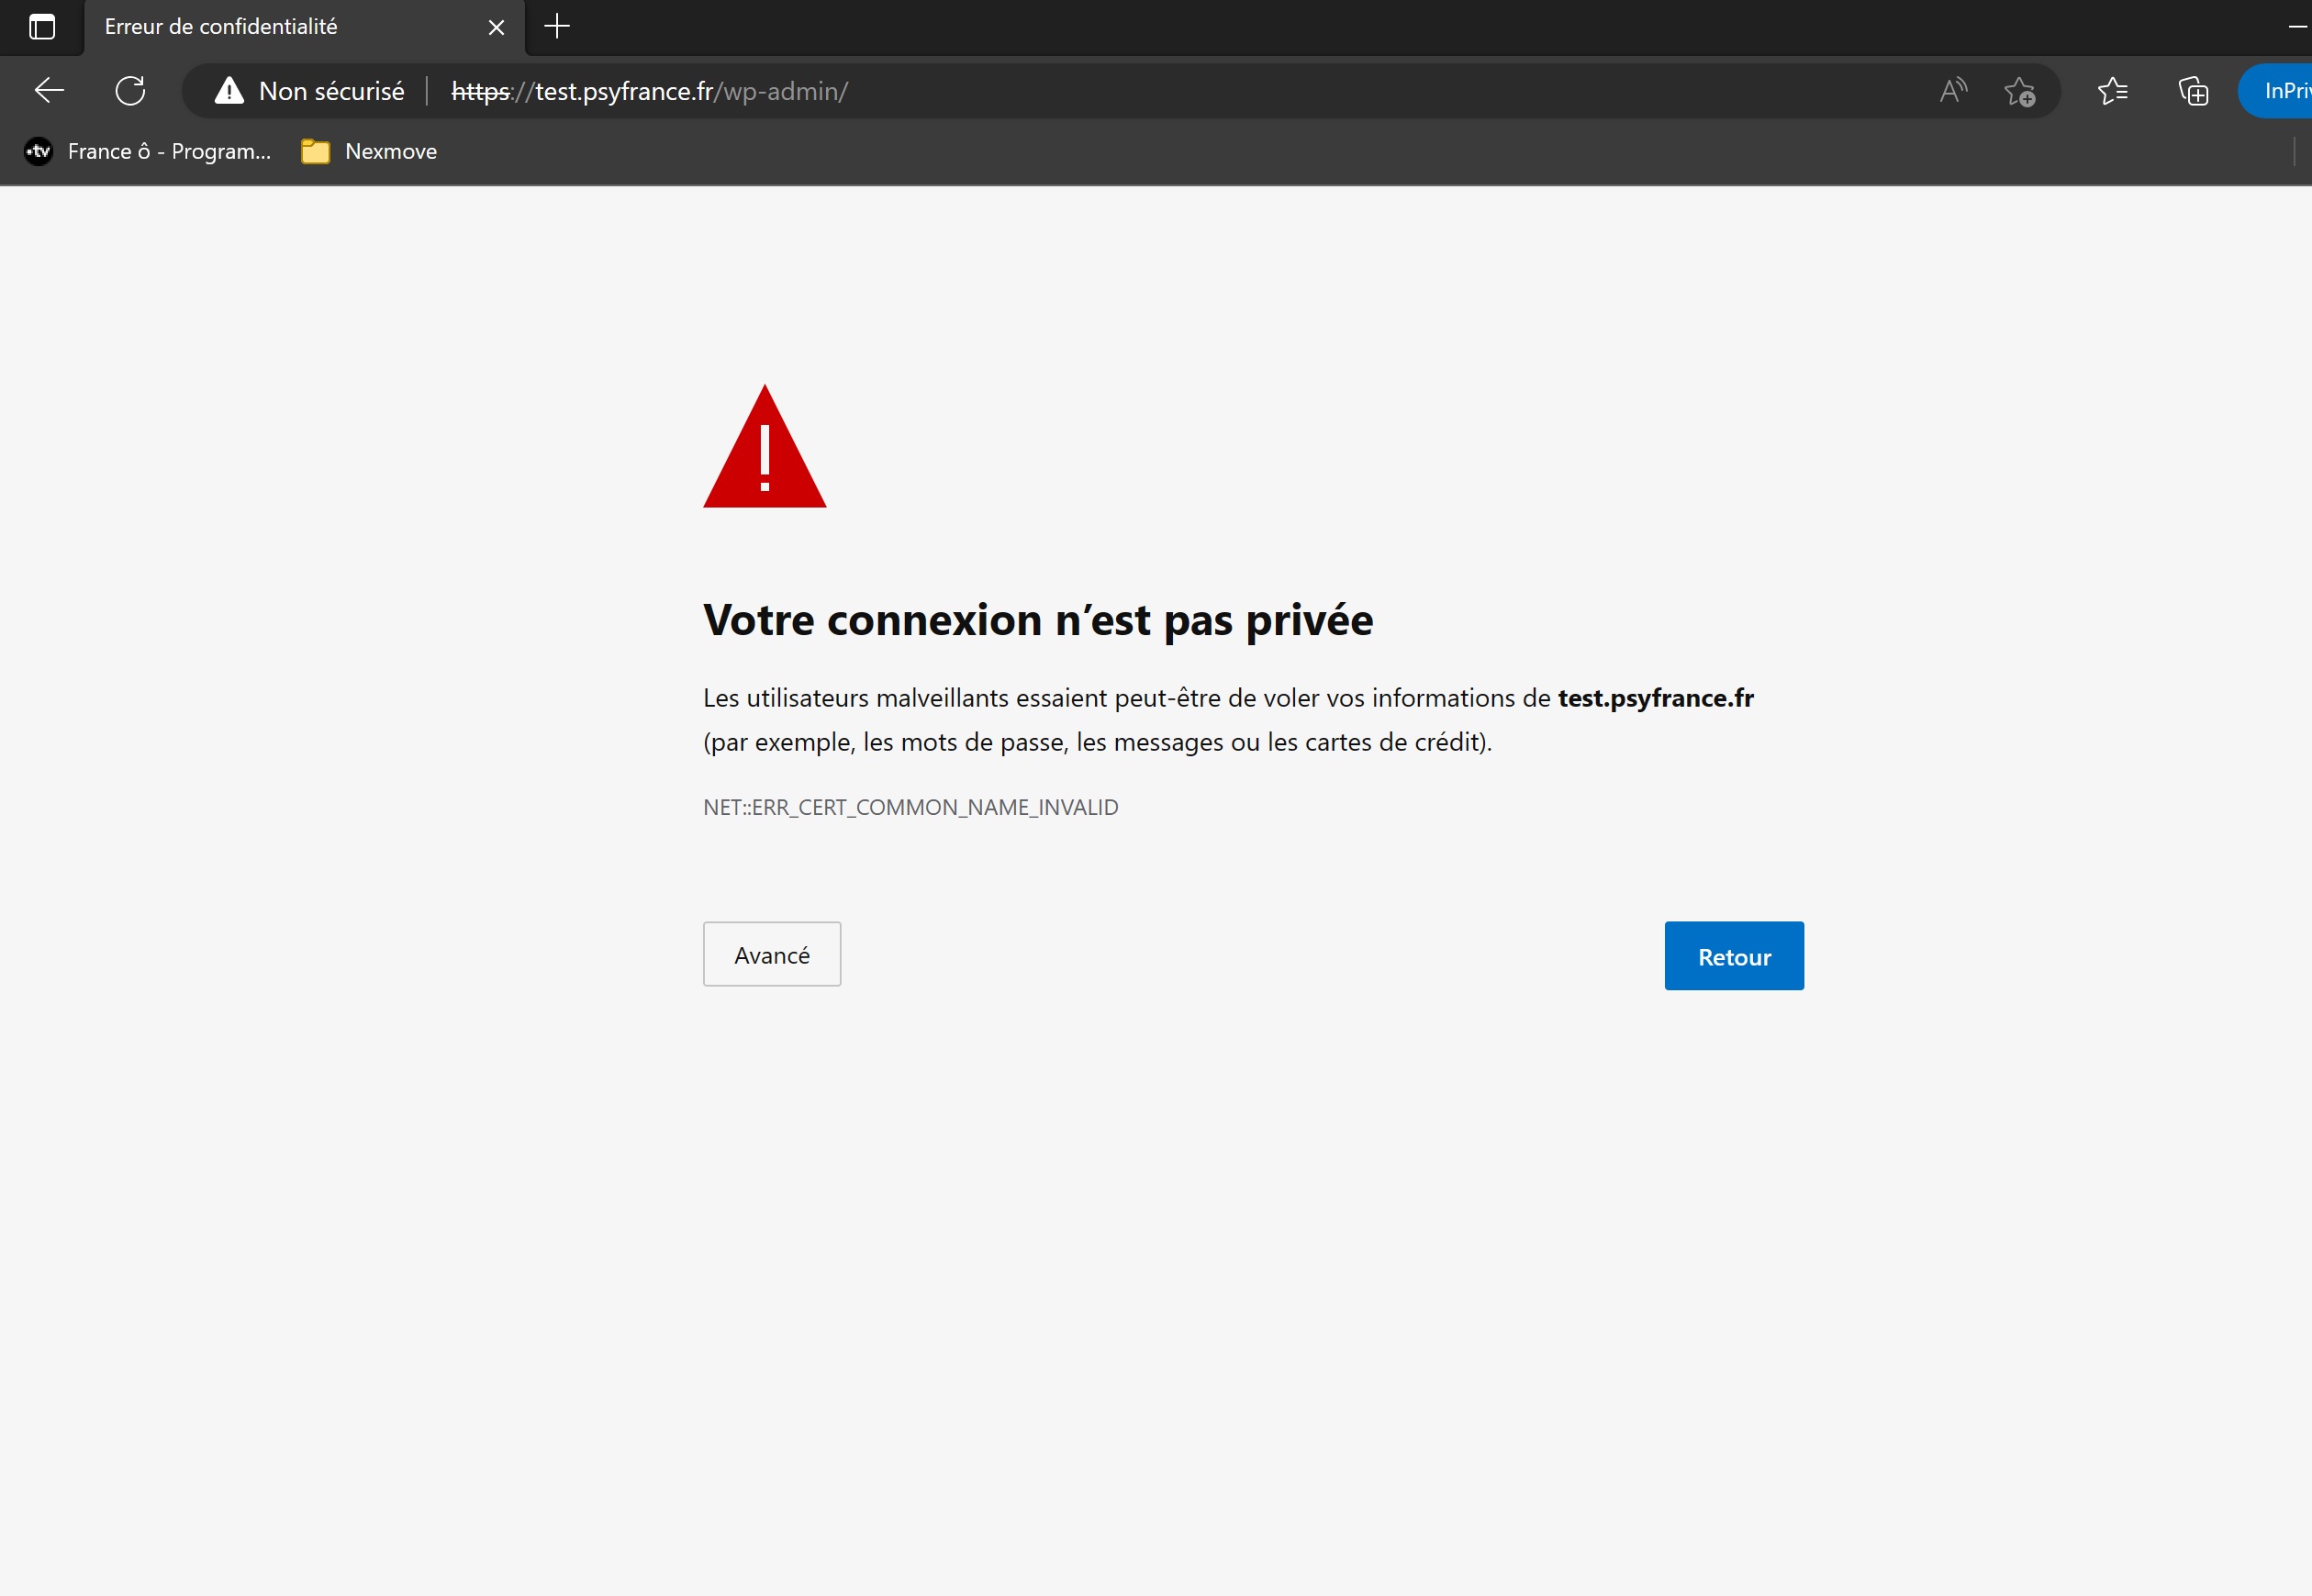Screen dimensions: 2312x1596
Task: Click the Non sécurisé label text
Action: click(x=331, y=91)
